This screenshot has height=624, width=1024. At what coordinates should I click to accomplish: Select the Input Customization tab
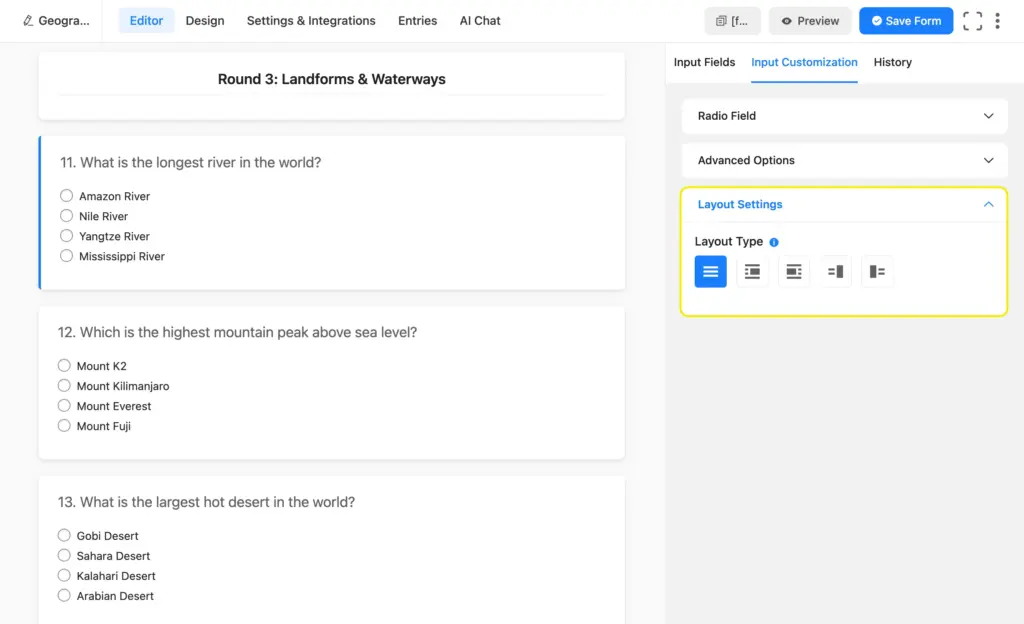pyautogui.click(x=804, y=62)
